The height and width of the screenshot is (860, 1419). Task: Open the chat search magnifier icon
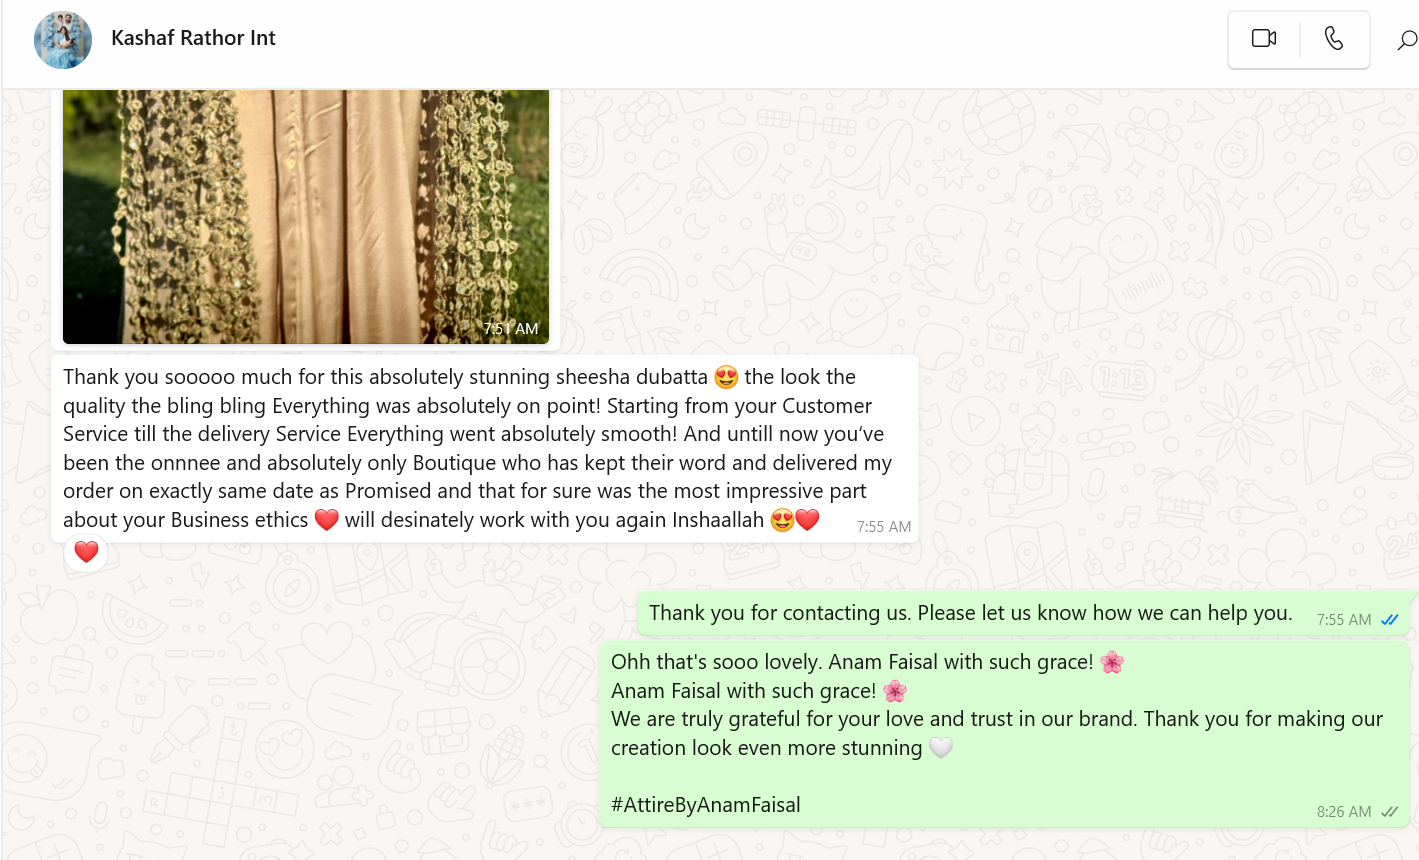click(x=1407, y=40)
